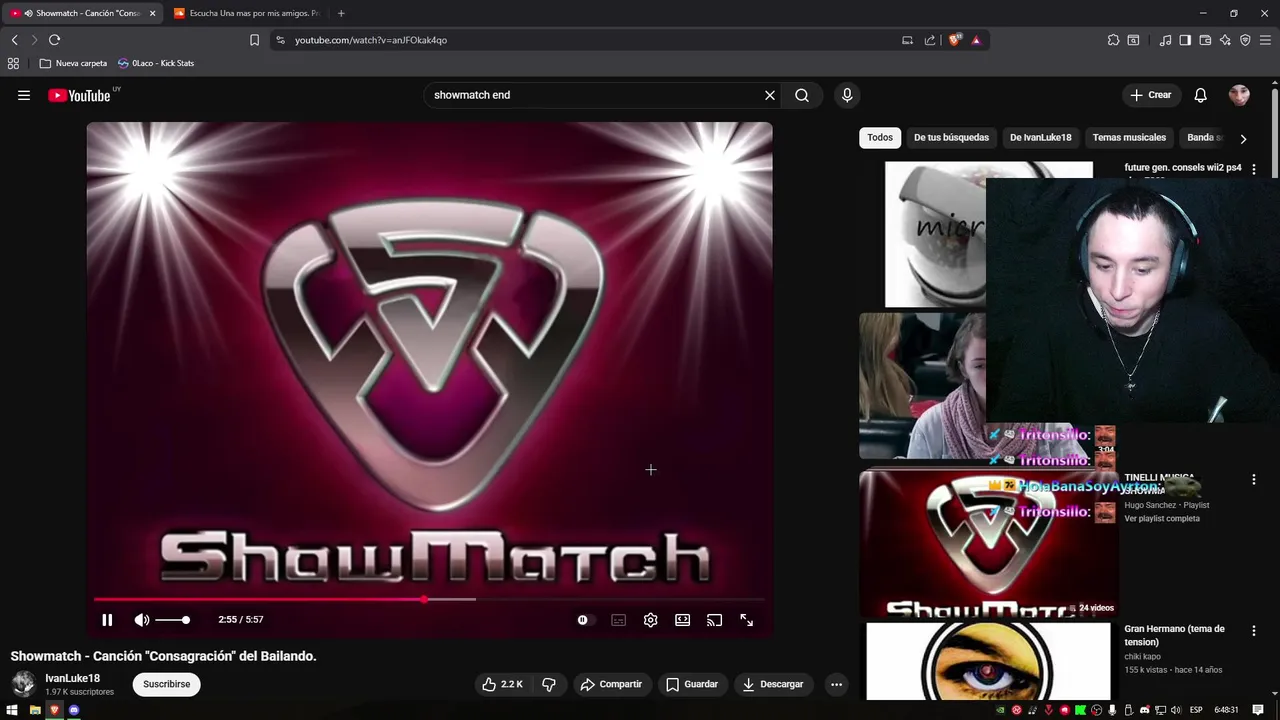
Task: Click the Descargar download button
Action: click(774, 684)
